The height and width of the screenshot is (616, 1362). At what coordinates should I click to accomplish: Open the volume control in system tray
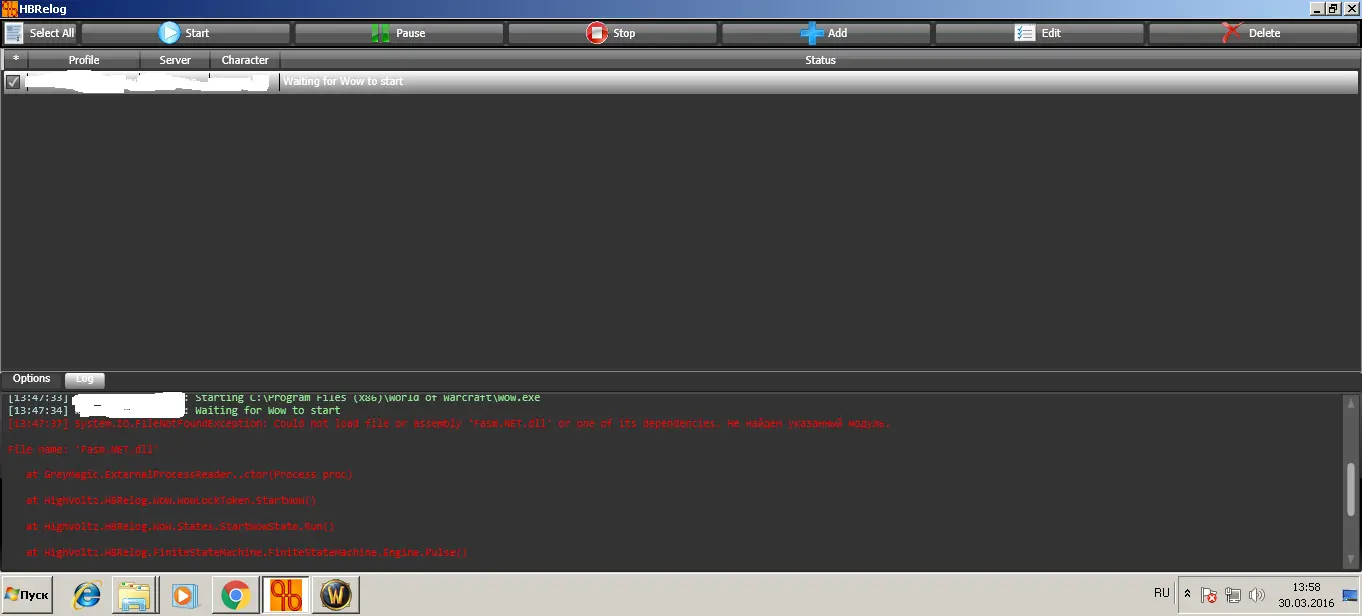(x=1257, y=595)
